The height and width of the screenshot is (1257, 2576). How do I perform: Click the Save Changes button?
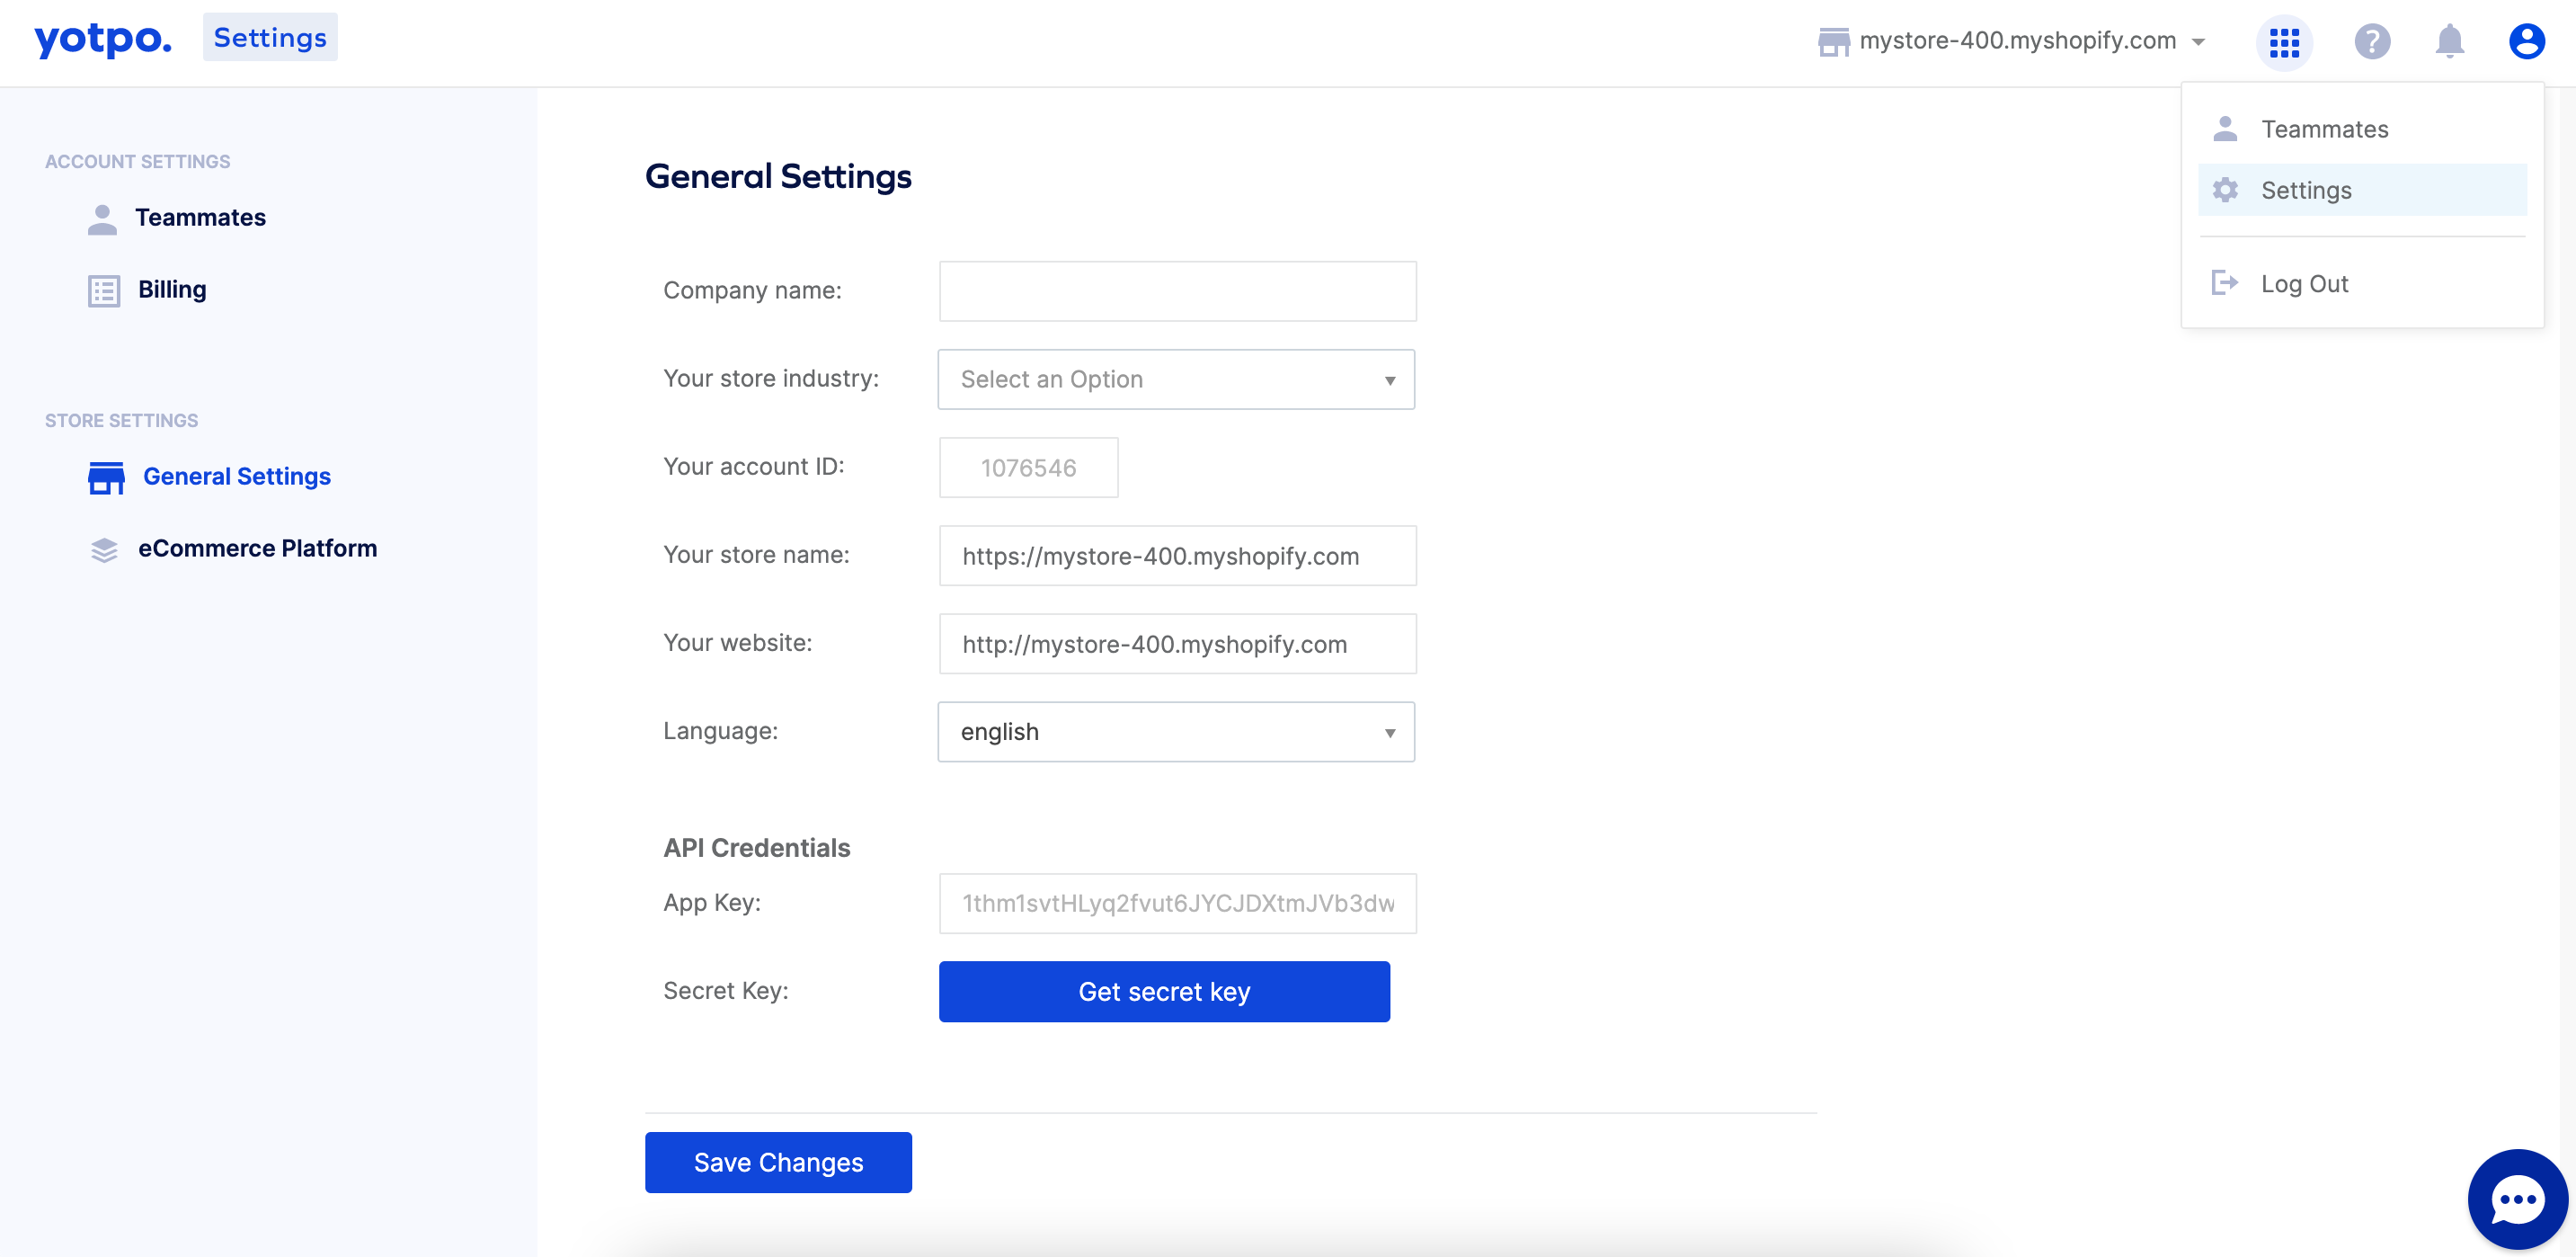coord(778,1163)
